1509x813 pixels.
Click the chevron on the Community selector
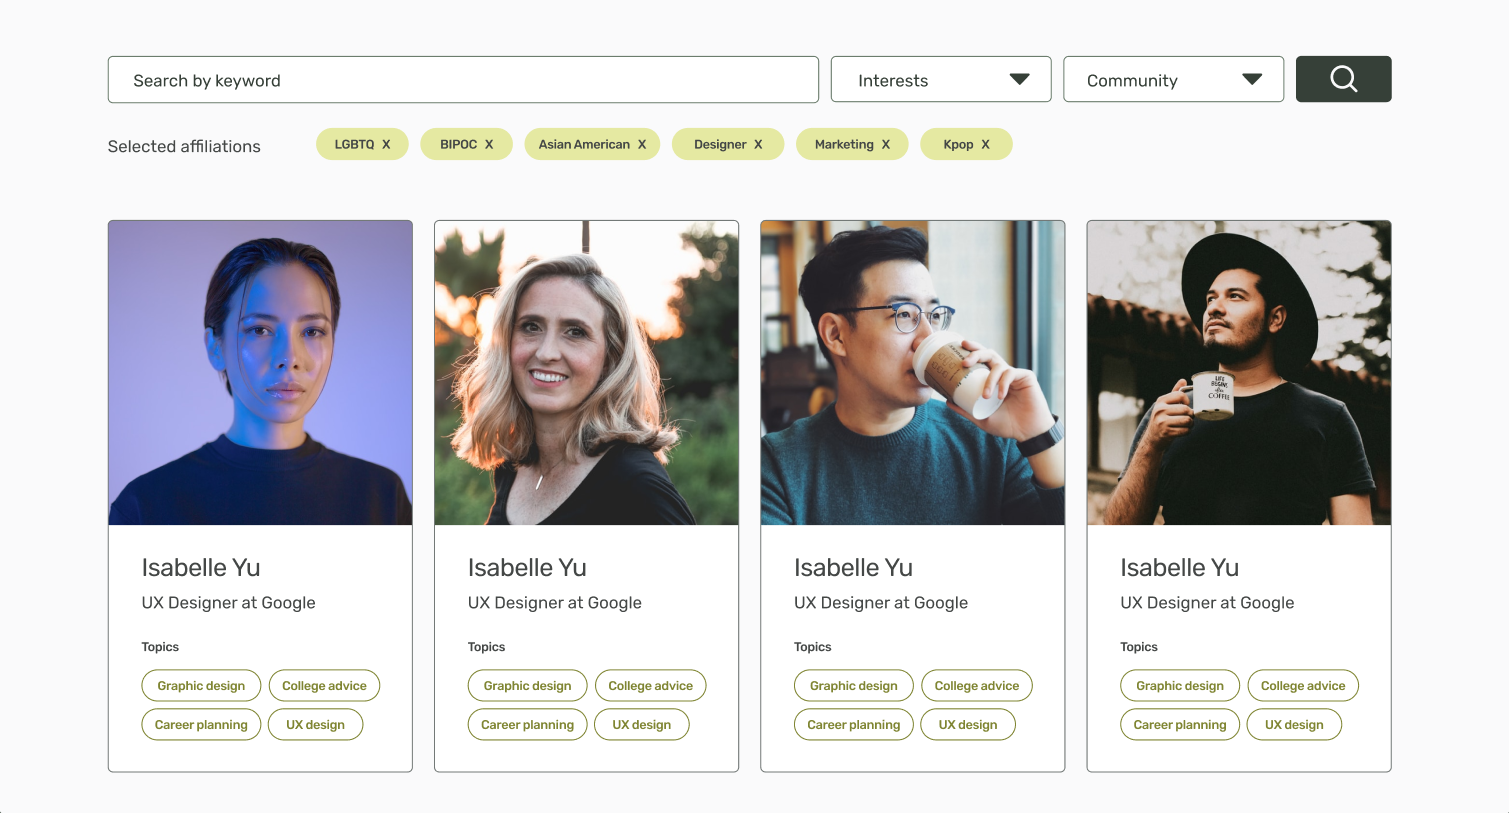(x=1252, y=78)
